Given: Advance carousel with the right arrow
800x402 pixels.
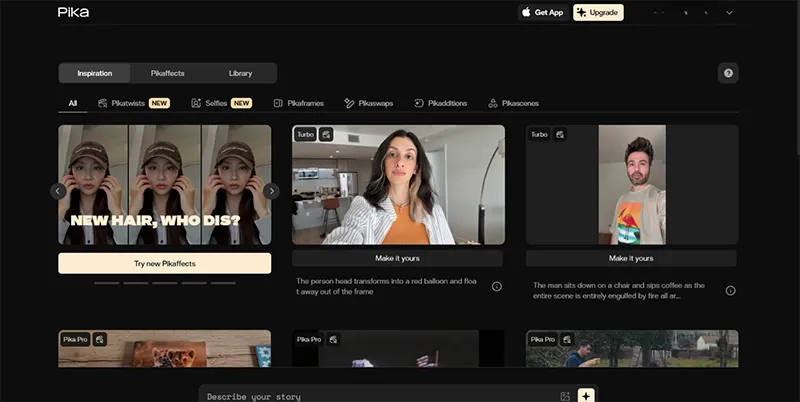Looking at the screenshot, I should pos(271,191).
